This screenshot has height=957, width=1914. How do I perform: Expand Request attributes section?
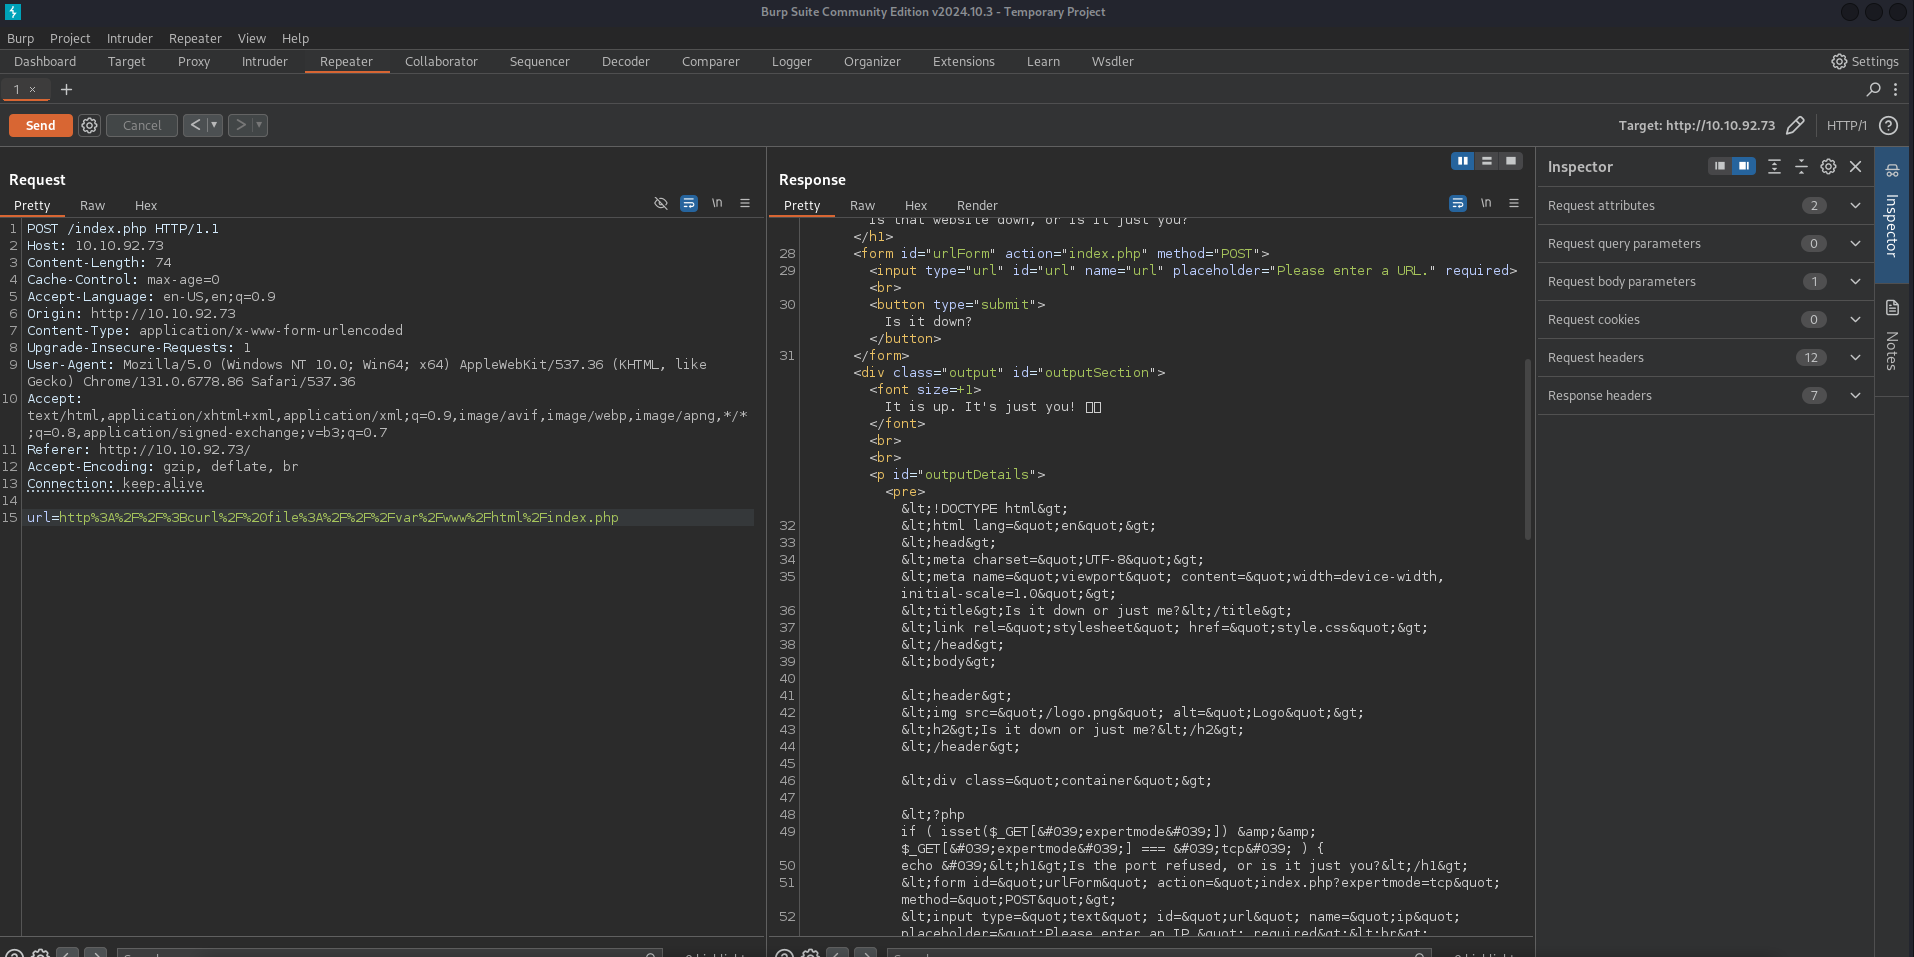1705,205
